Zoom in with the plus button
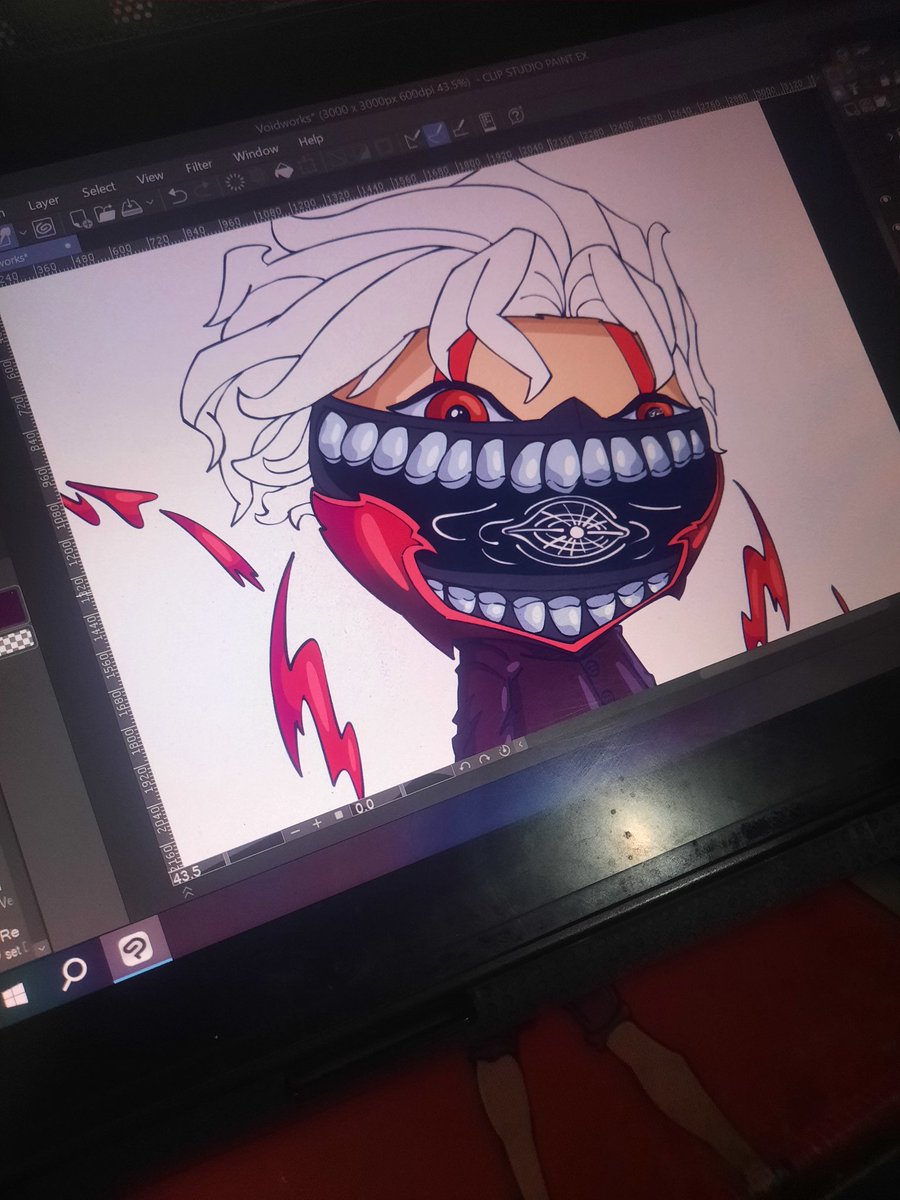 click(x=318, y=822)
